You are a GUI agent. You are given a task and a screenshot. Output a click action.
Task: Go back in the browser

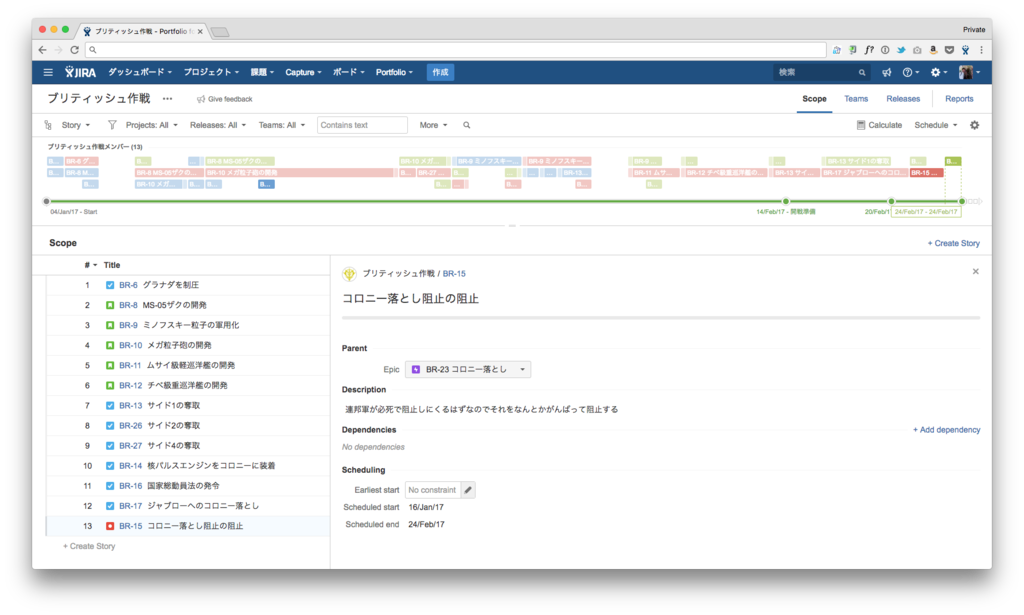coord(42,50)
